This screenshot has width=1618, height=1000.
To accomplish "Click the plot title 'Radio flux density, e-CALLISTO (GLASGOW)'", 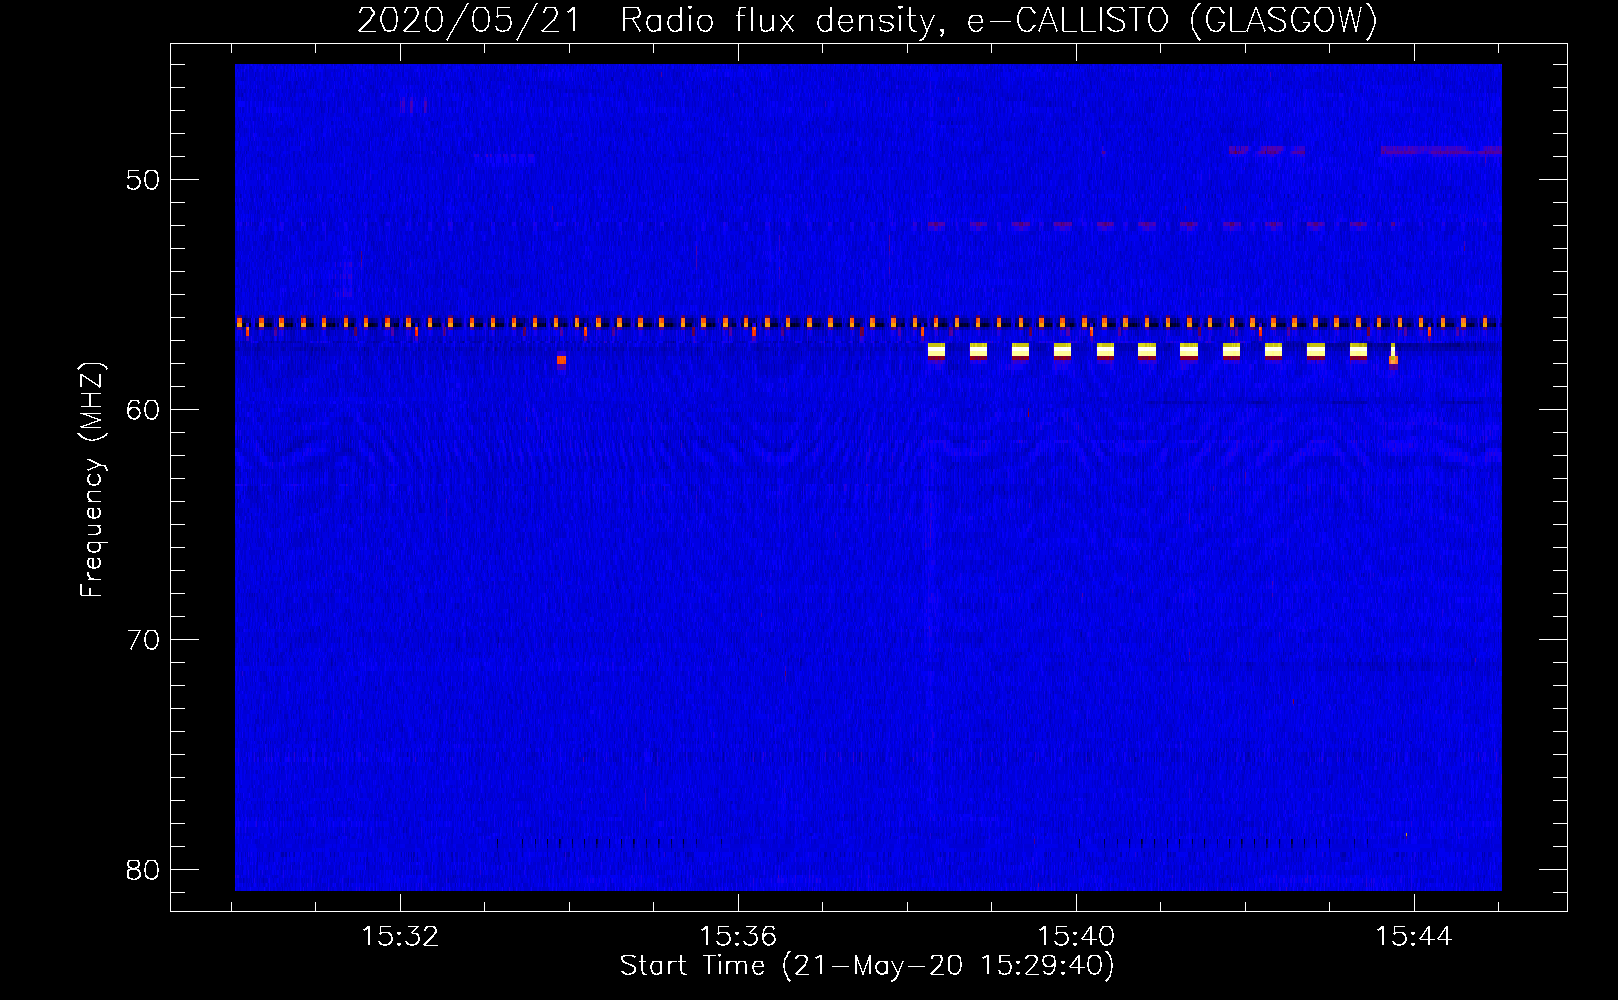I will tap(998, 20).
